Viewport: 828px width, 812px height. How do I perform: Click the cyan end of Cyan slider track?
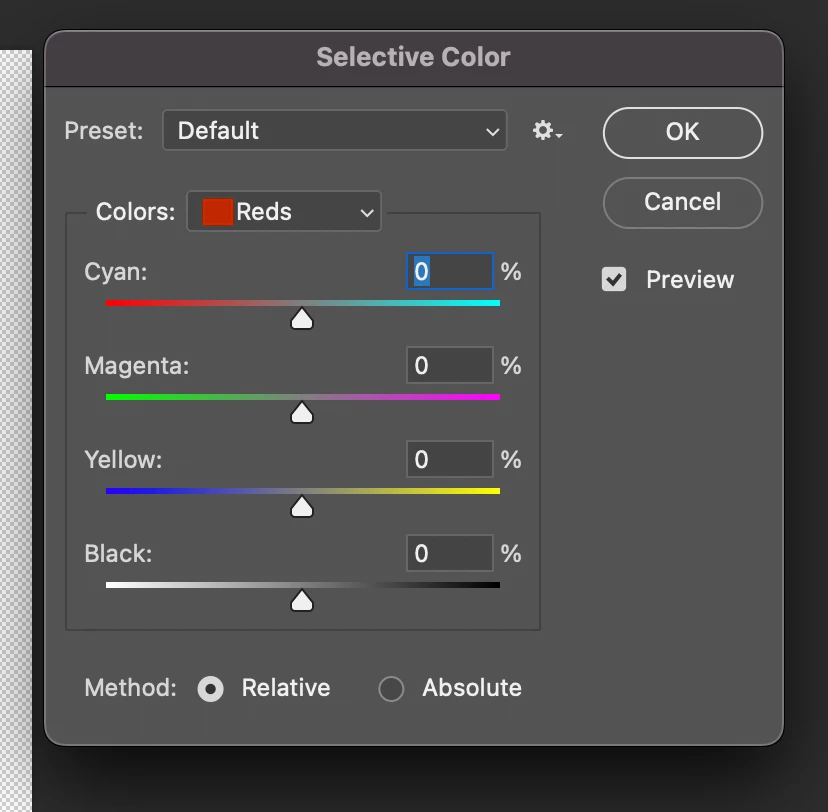pyautogui.click(x=494, y=302)
